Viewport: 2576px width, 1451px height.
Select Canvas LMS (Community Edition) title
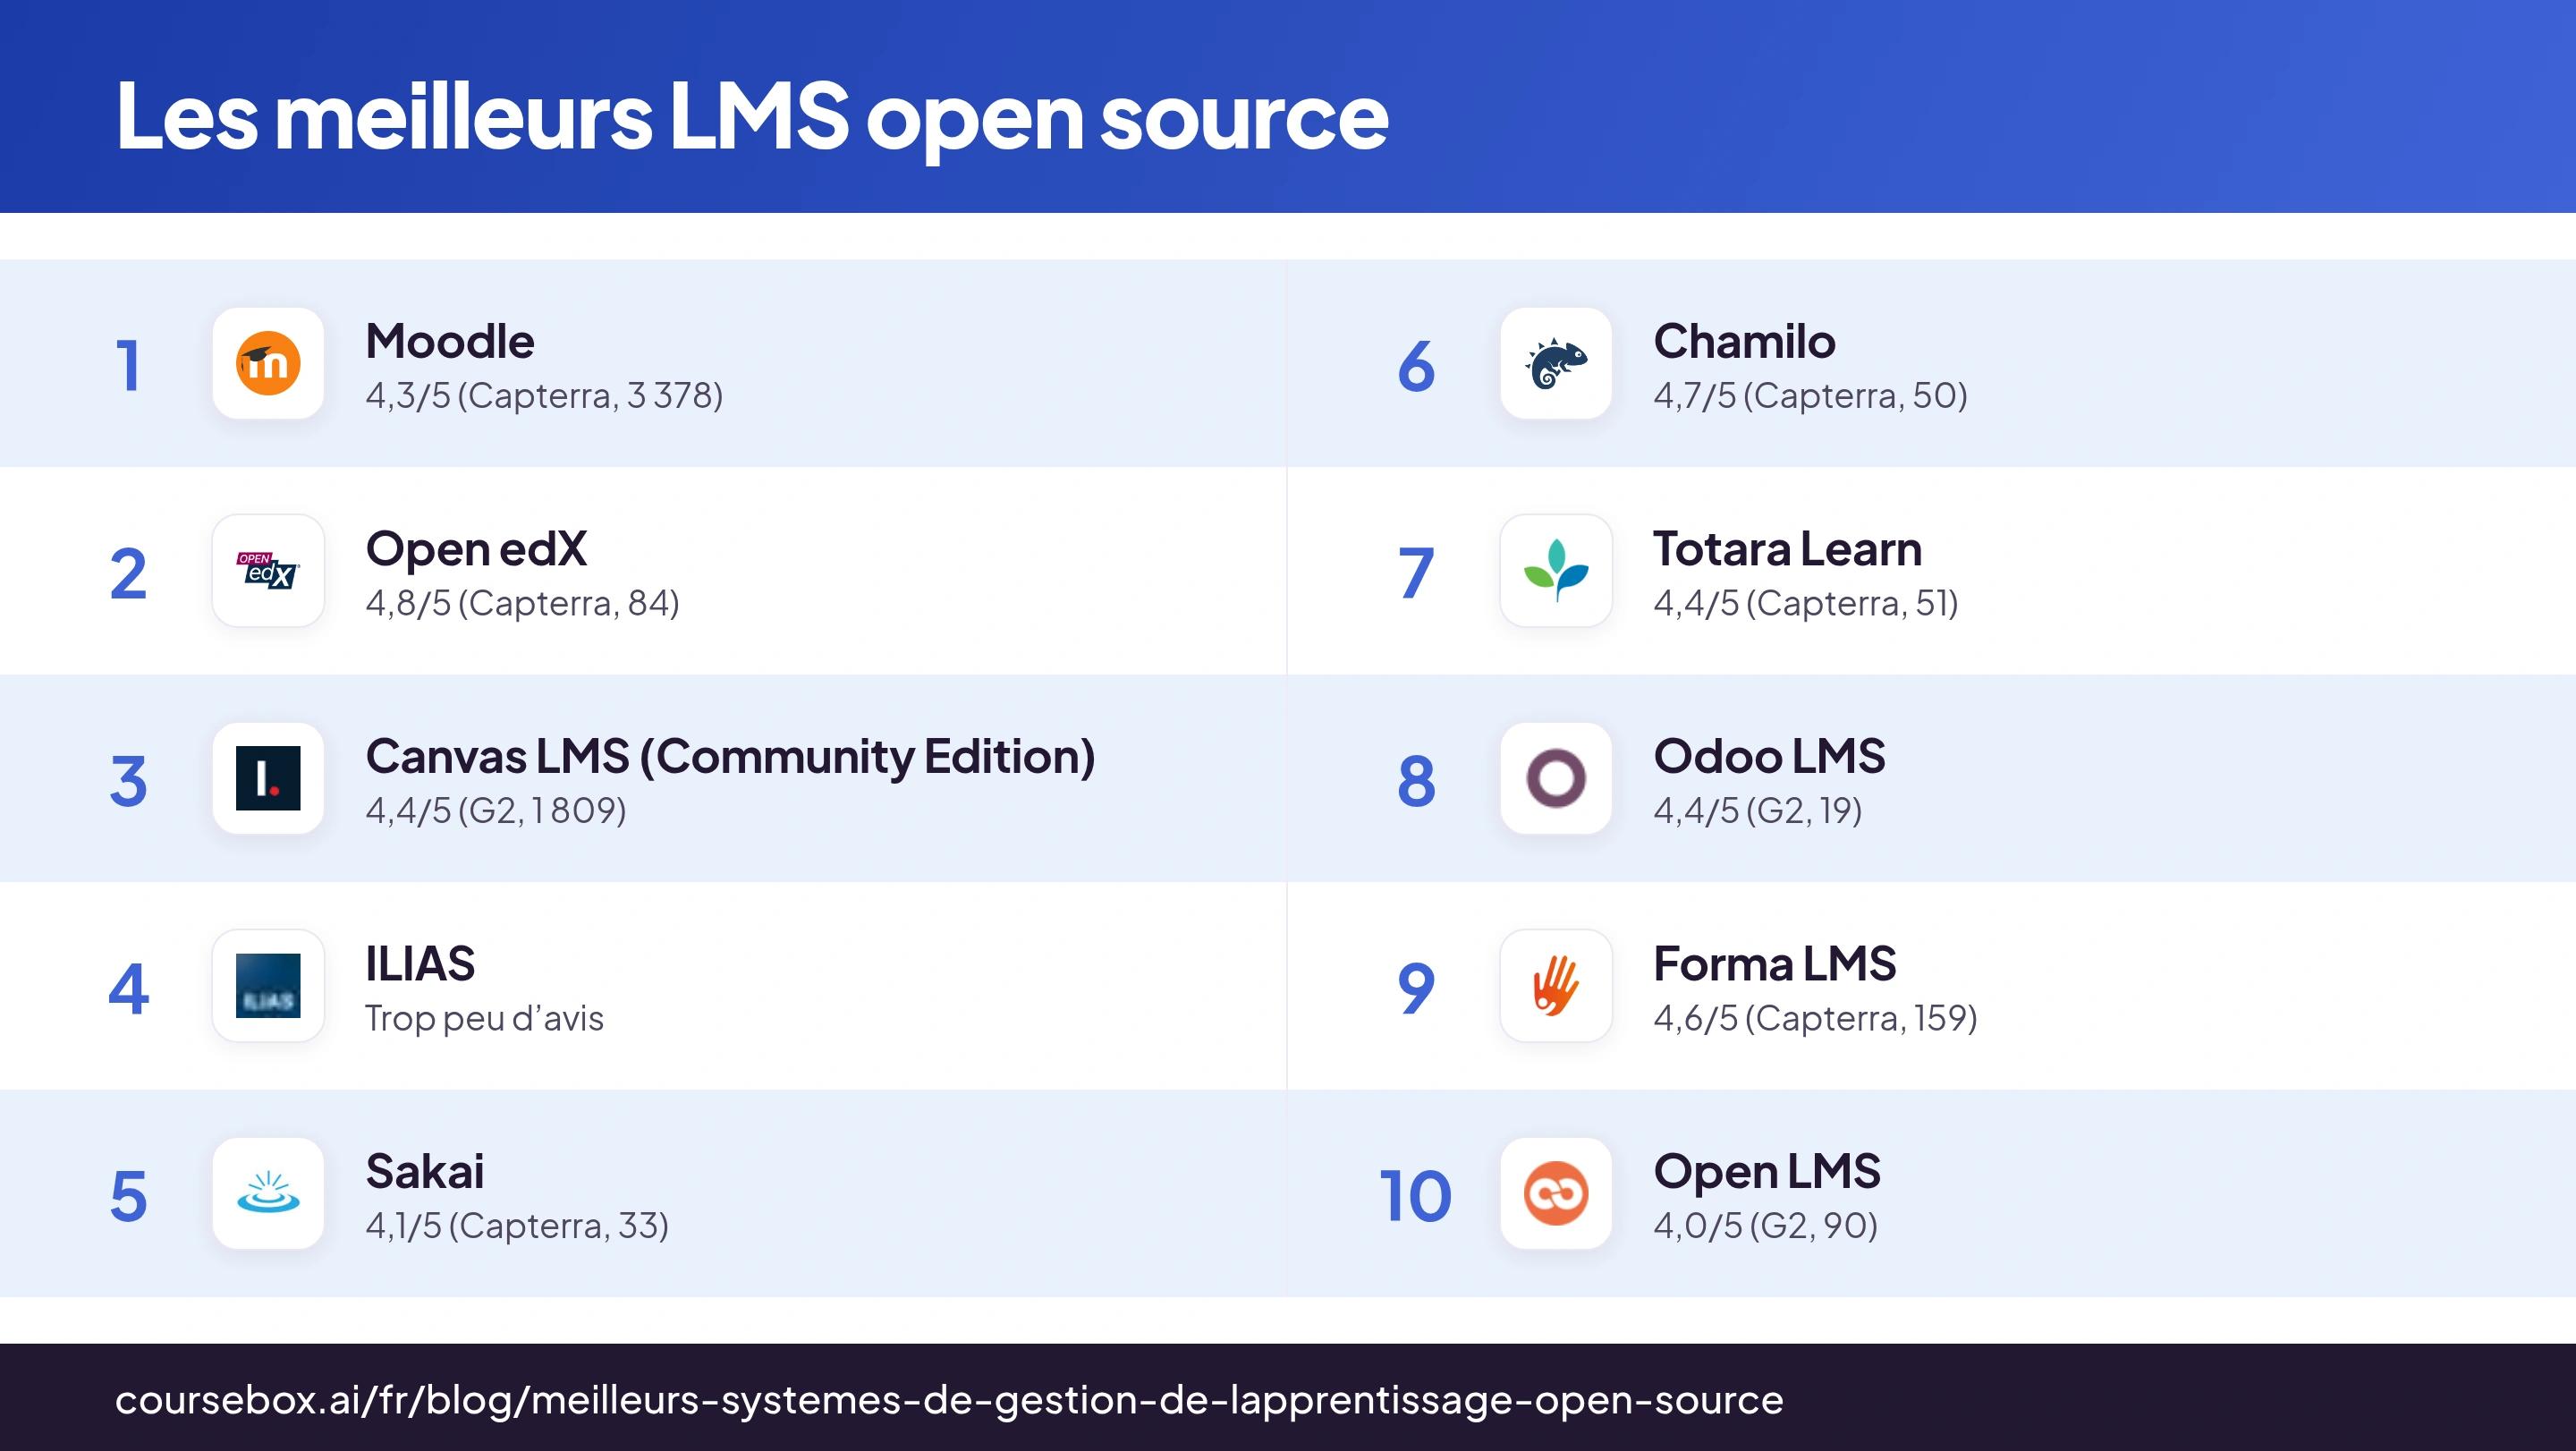point(731,757)
